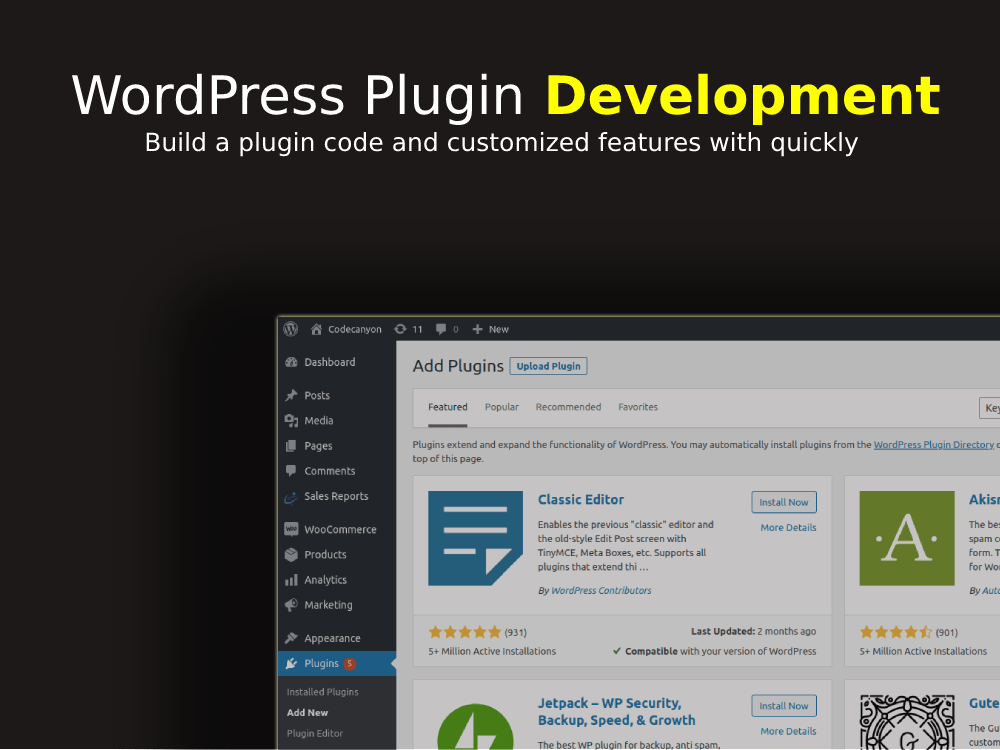Switch to the Favorites tab
1000x750 pixels.
pyautogui.click(x=638, y=407)
